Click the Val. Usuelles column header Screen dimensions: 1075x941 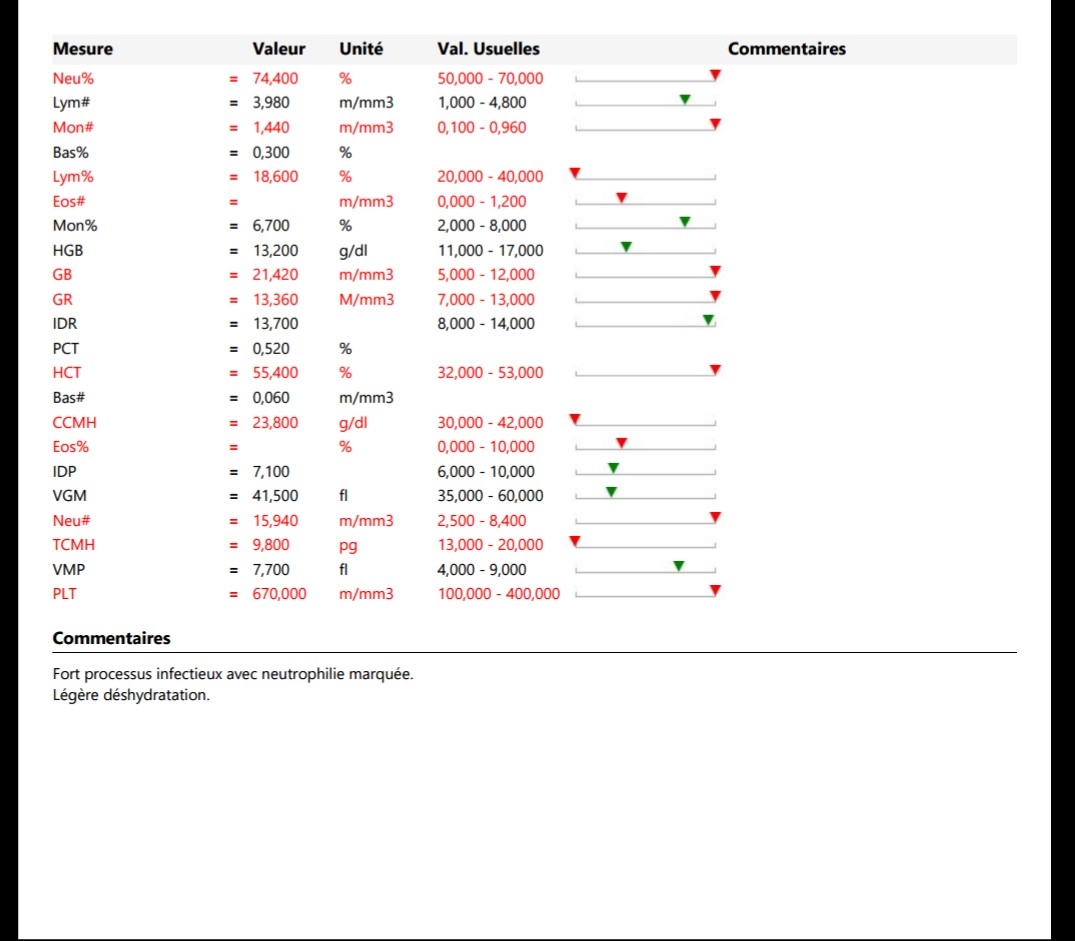tap(488, 49)
